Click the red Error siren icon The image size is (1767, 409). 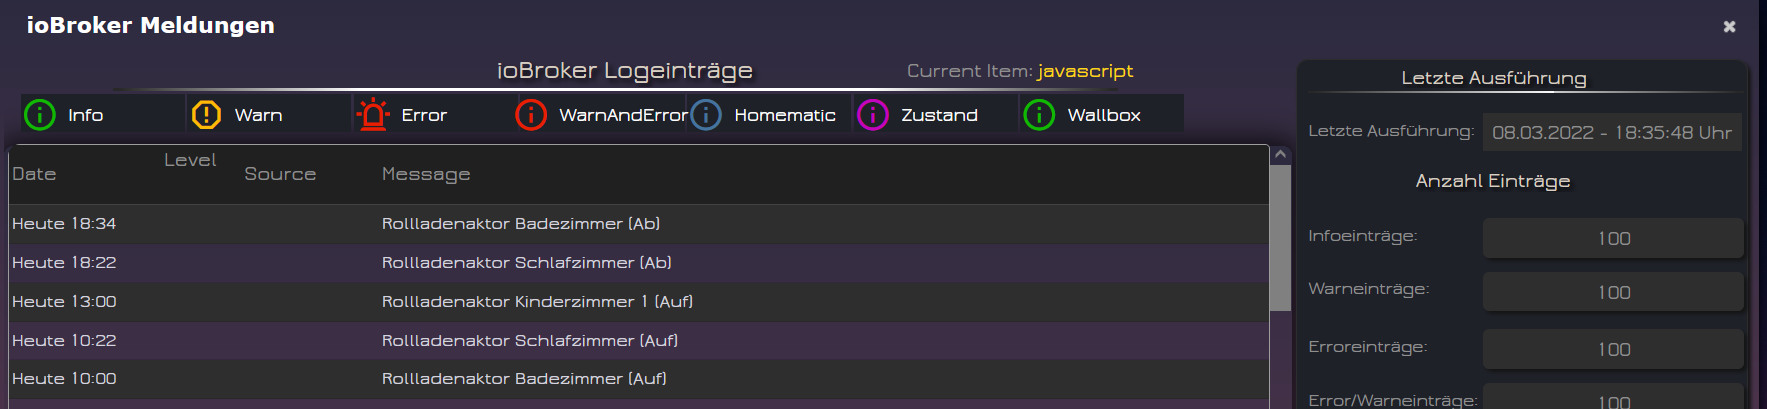coord(373,115)
